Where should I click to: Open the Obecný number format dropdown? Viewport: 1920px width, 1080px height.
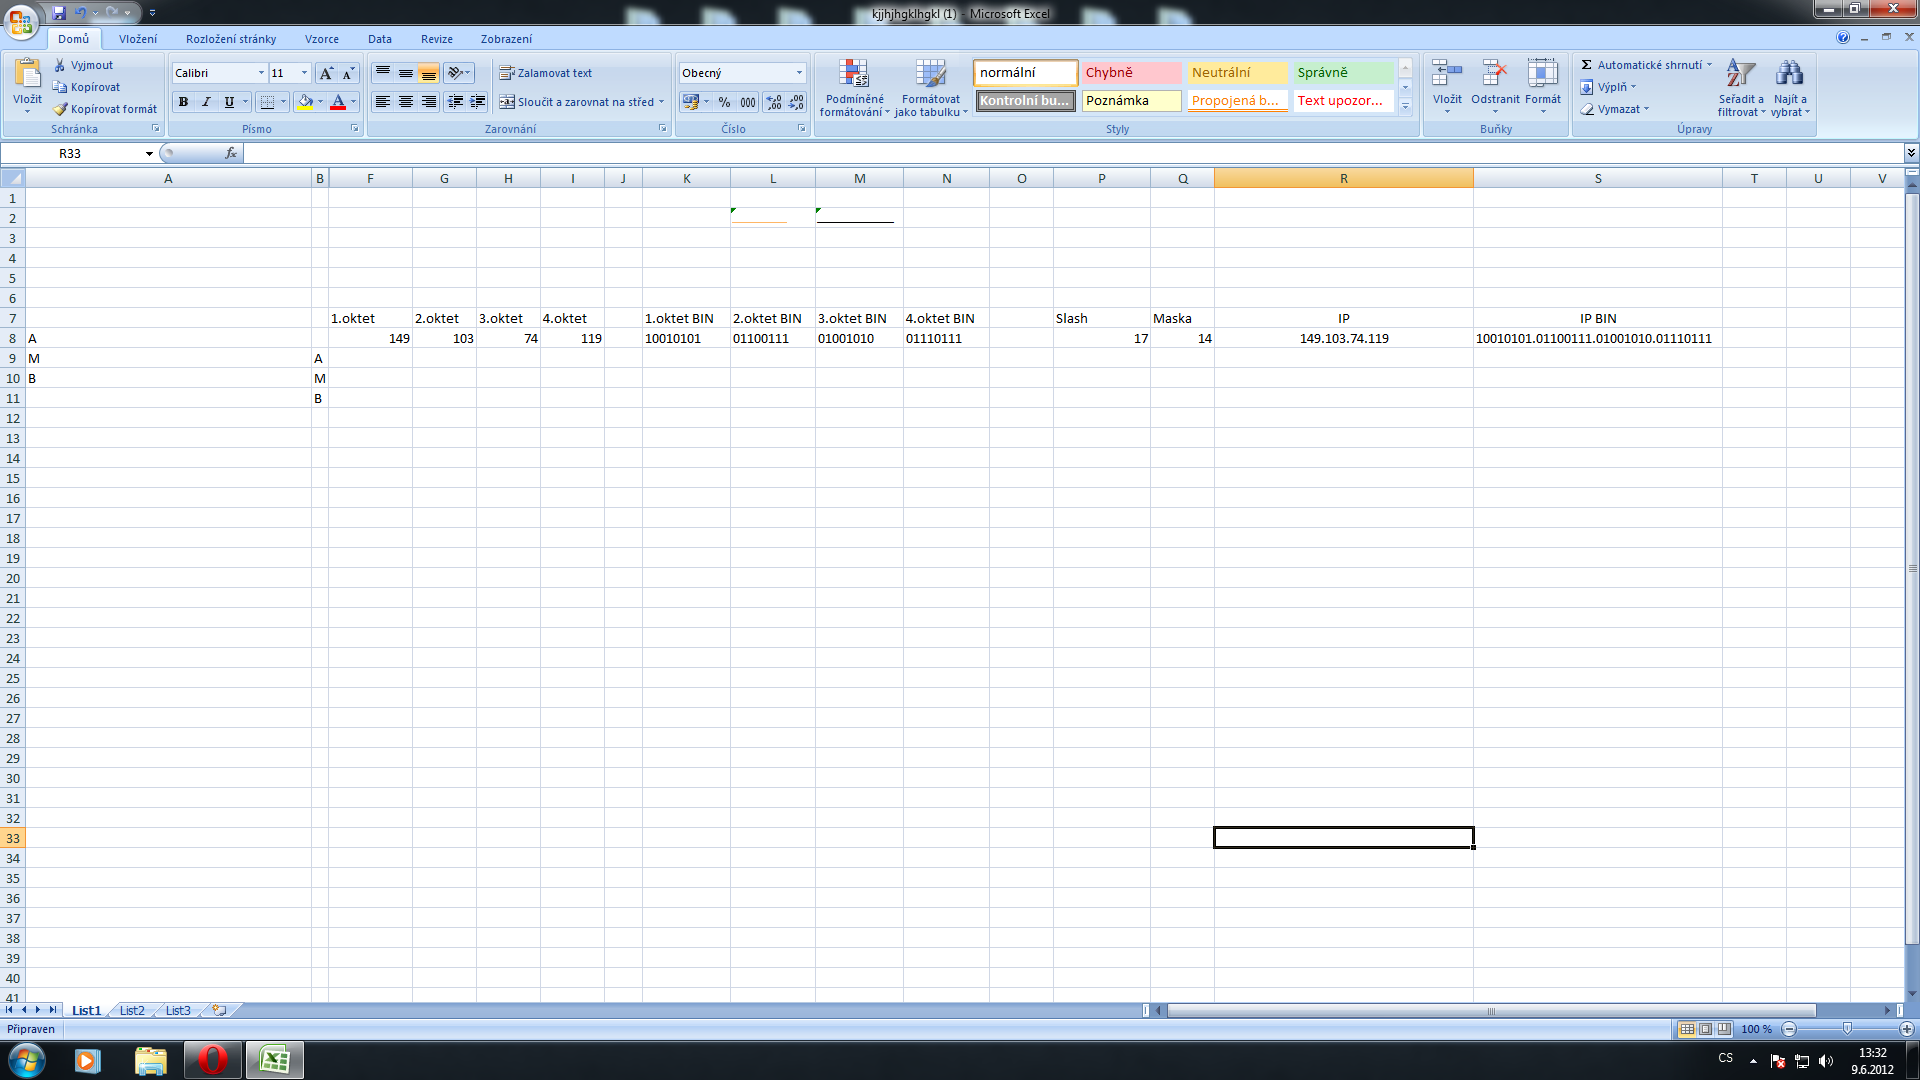click(x=799, y=73)
